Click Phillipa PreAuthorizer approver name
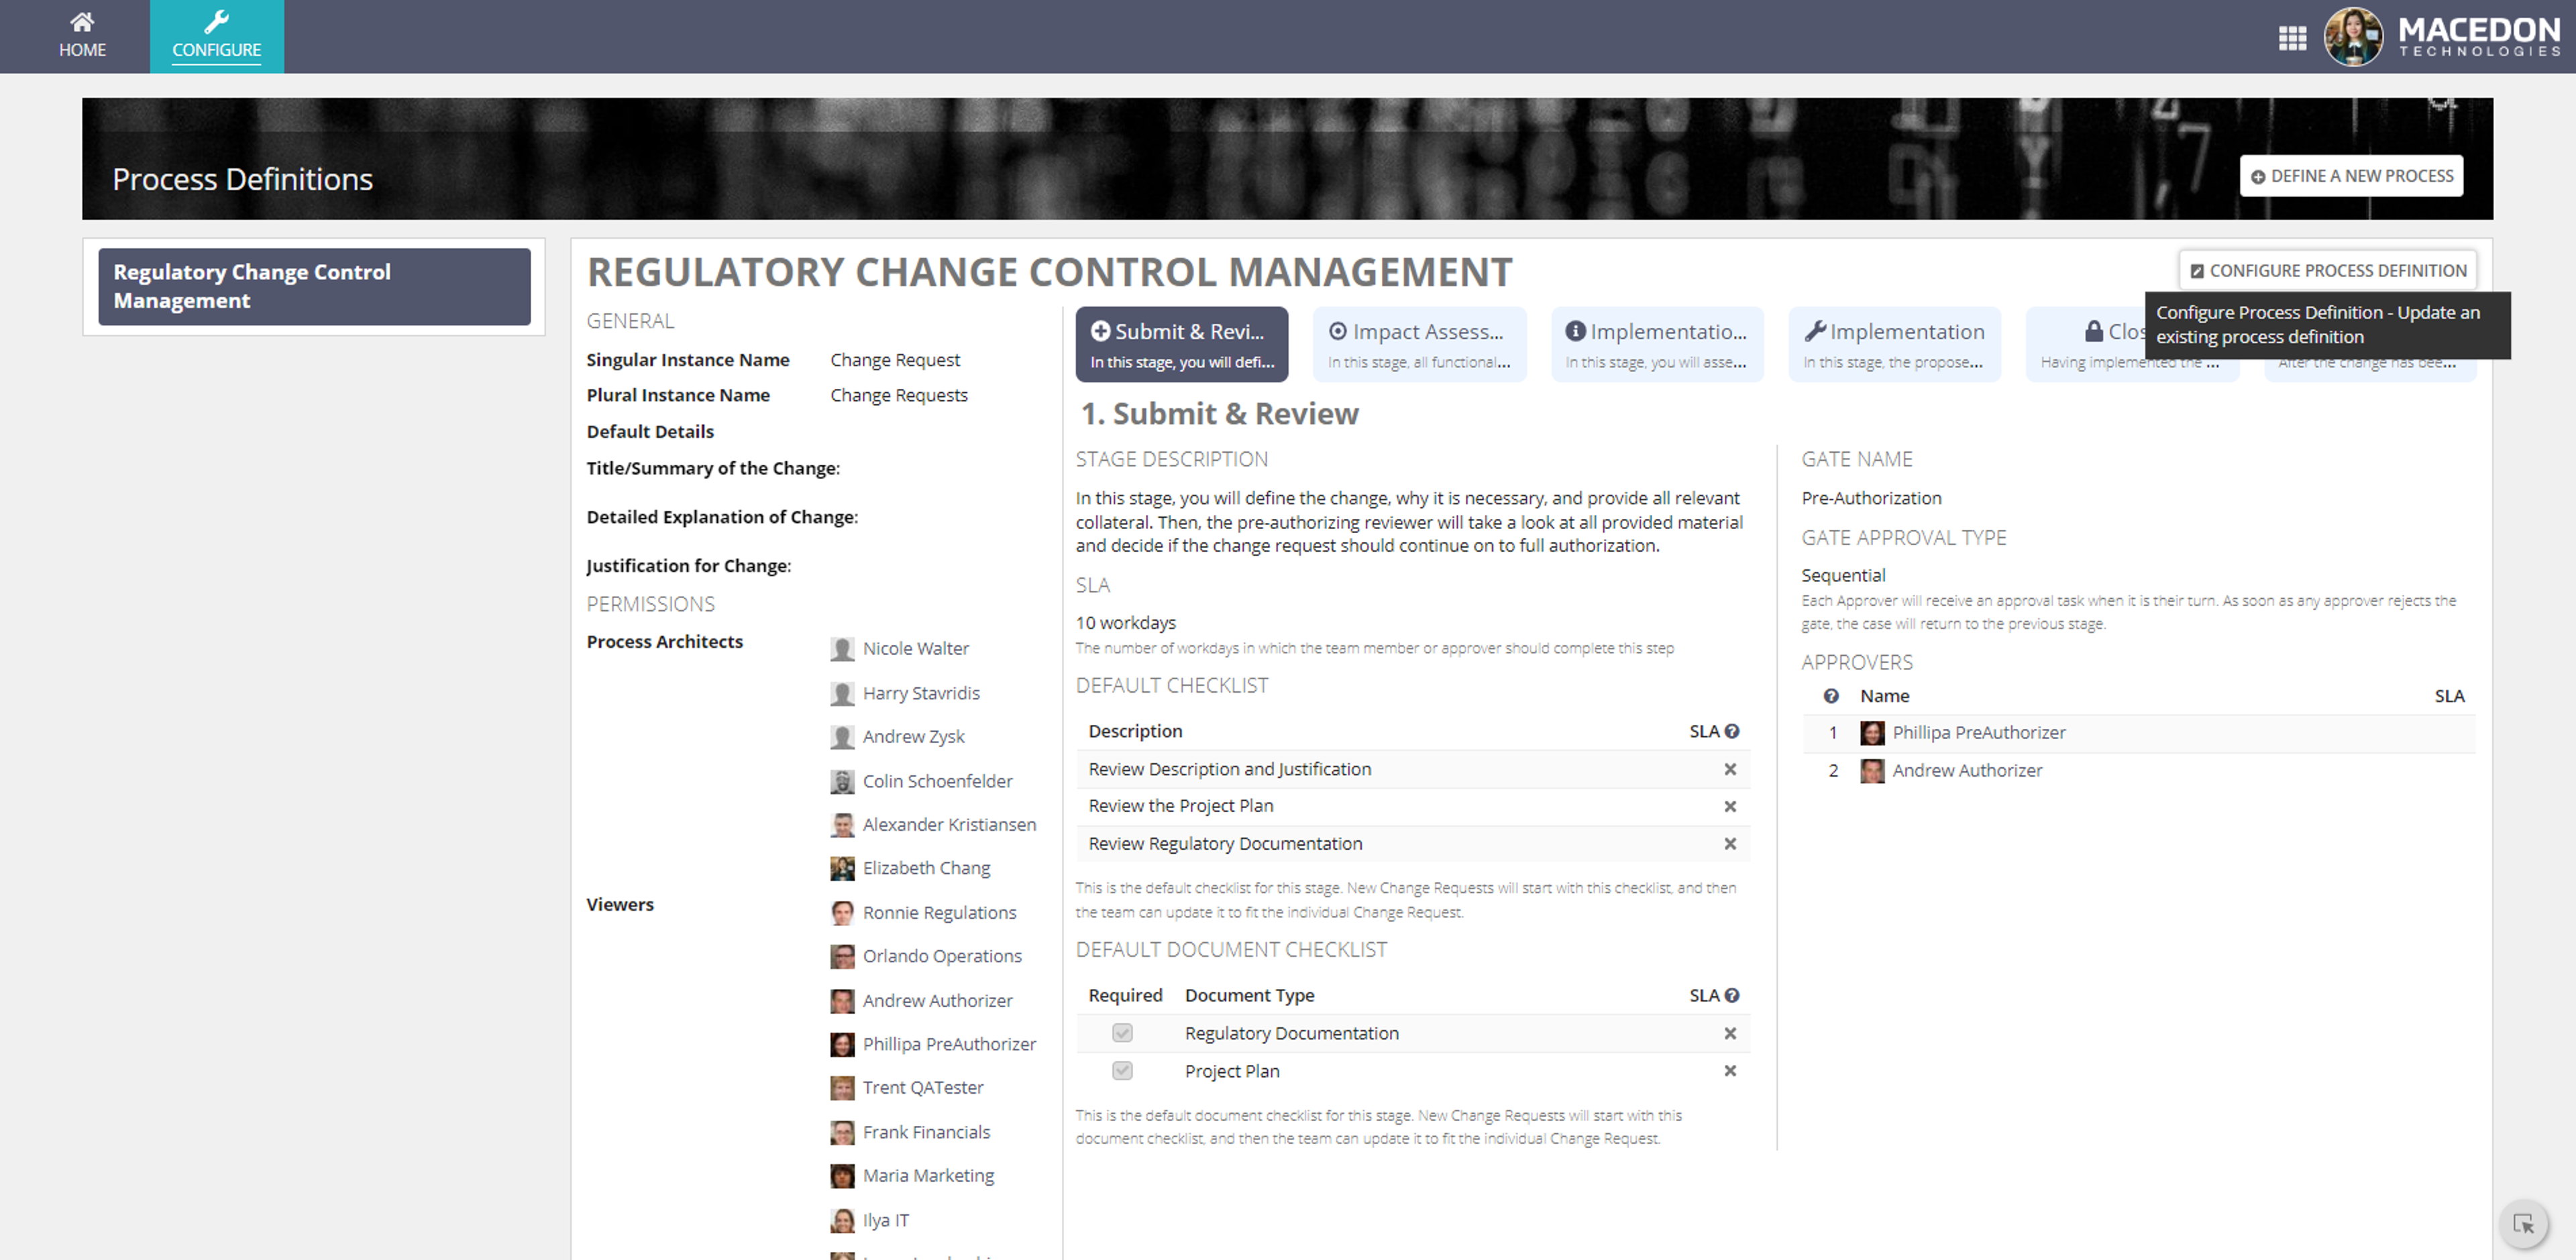Image resolution: width=2576 pixels, height=1260 pixels. (1979, 733)
